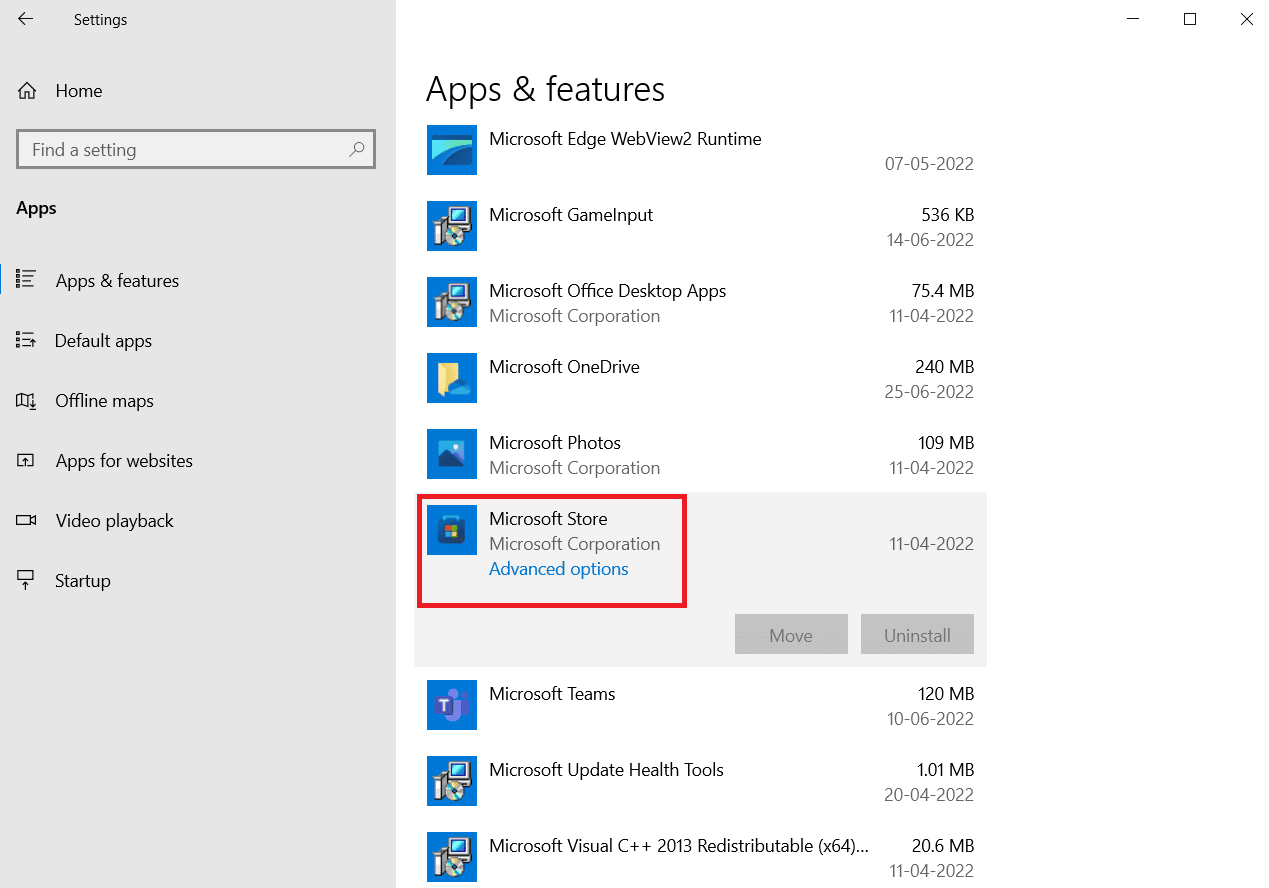The height and width of the screenshot is (888, 1269).
Task: Click the Offline maps sidebar icon
Action: pos(27,400)
